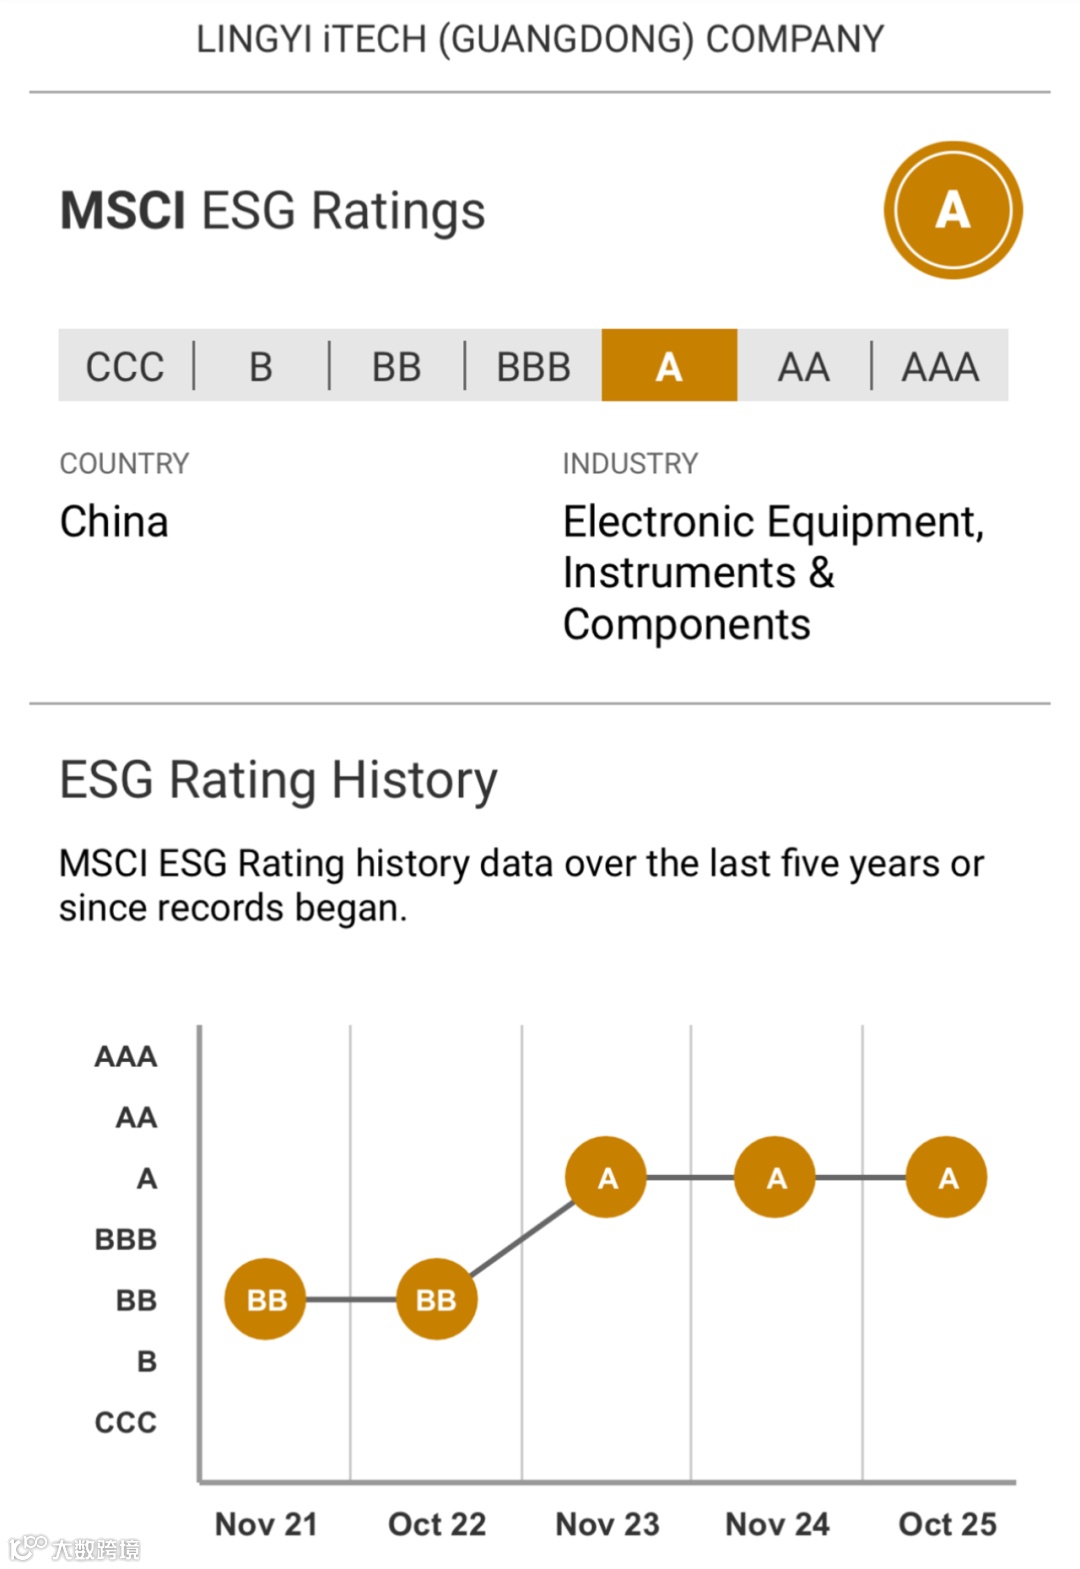Click the highlighted A rating segment
Screen dimensions: 1080x1569
[669, 366]
